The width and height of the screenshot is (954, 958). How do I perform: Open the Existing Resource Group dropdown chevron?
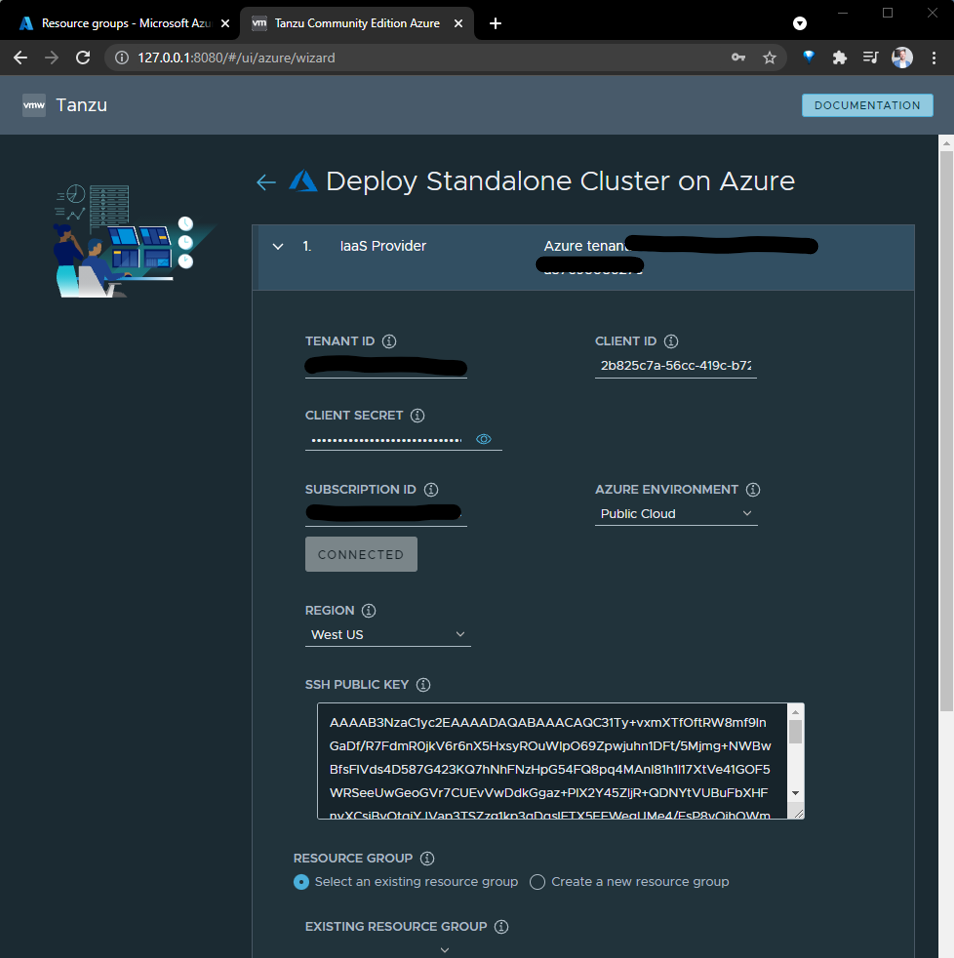point(445,951)
